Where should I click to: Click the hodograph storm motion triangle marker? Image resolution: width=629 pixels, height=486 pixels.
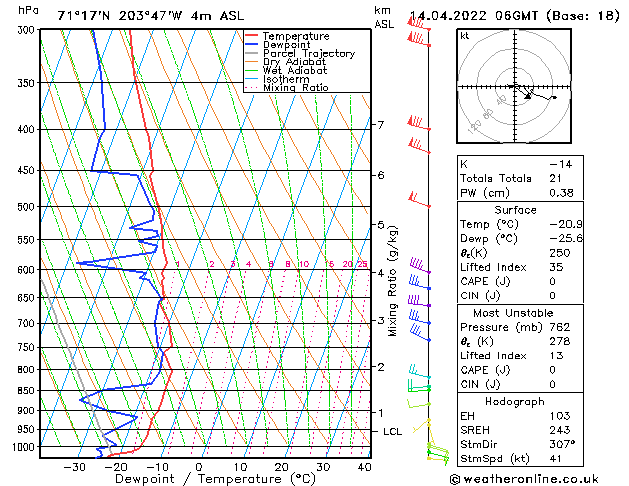point(528,96)
